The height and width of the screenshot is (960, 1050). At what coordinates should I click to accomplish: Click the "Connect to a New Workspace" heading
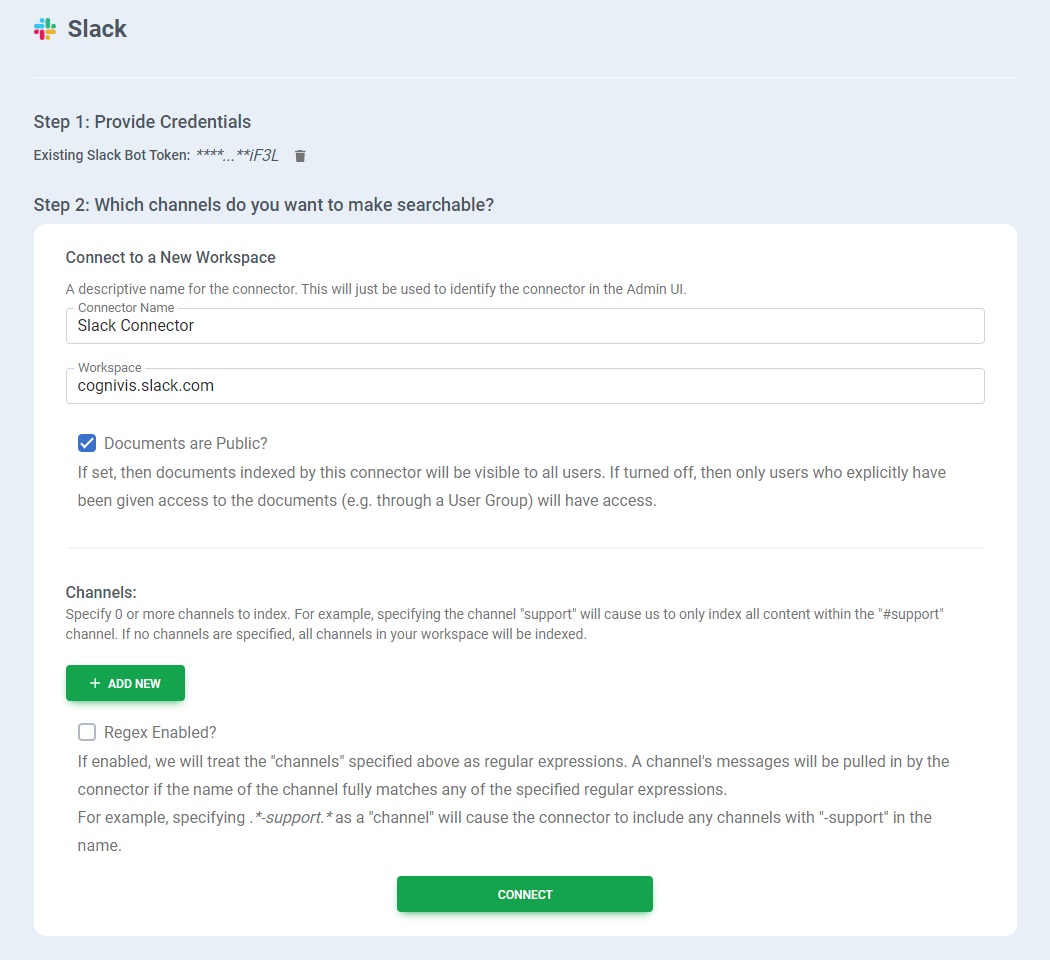tap(170, 257)
